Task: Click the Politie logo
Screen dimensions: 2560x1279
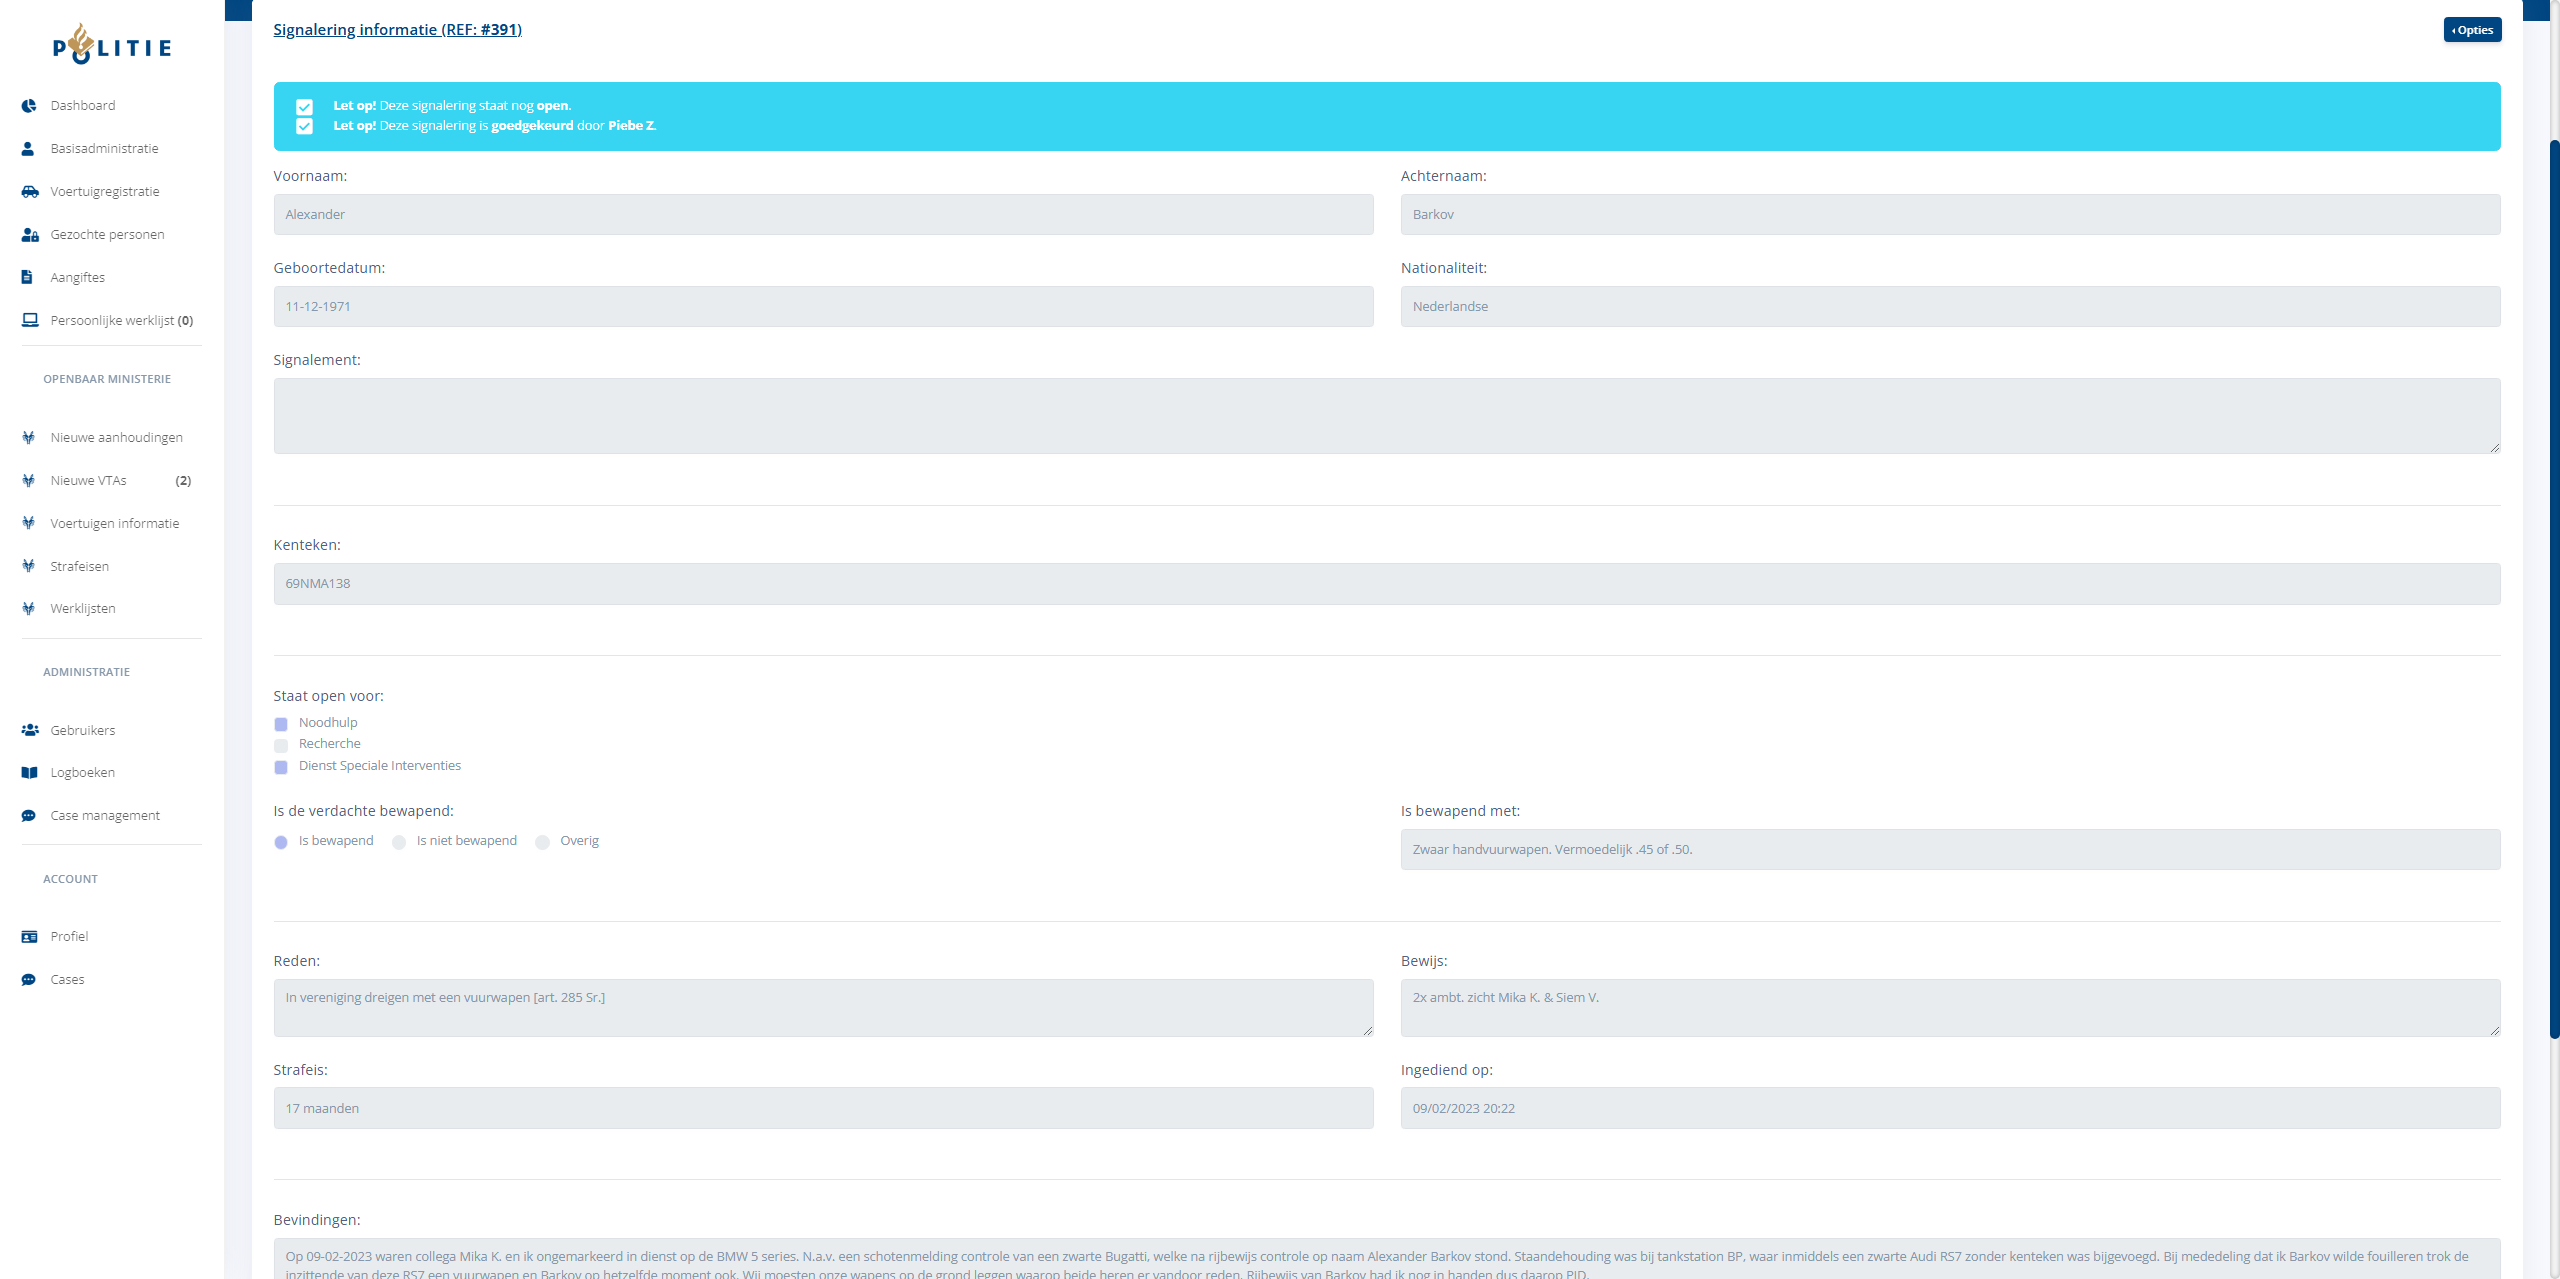Action: pos(112,45)
